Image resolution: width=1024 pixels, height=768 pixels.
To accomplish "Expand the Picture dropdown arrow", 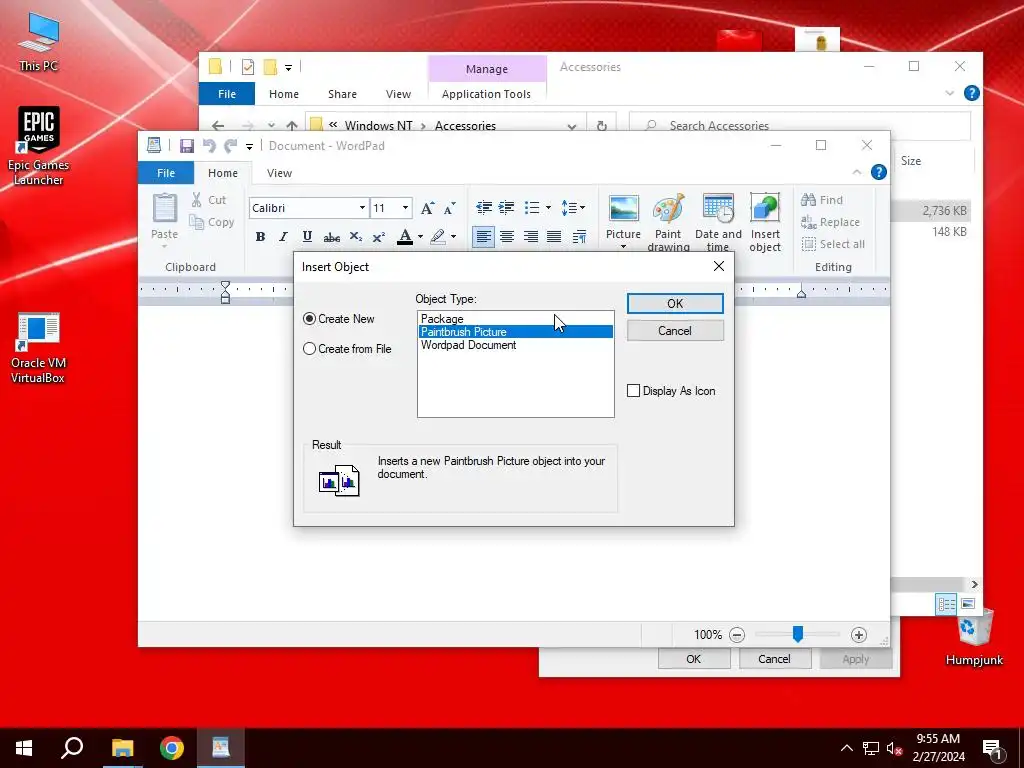I will pyautogui.click(x=623, y=246).
